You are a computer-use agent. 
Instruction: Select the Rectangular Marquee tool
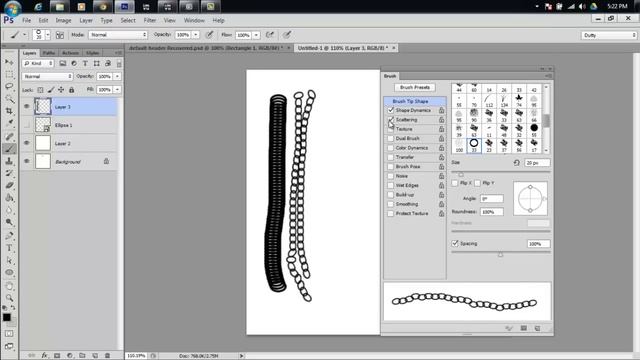click(9, 75)
